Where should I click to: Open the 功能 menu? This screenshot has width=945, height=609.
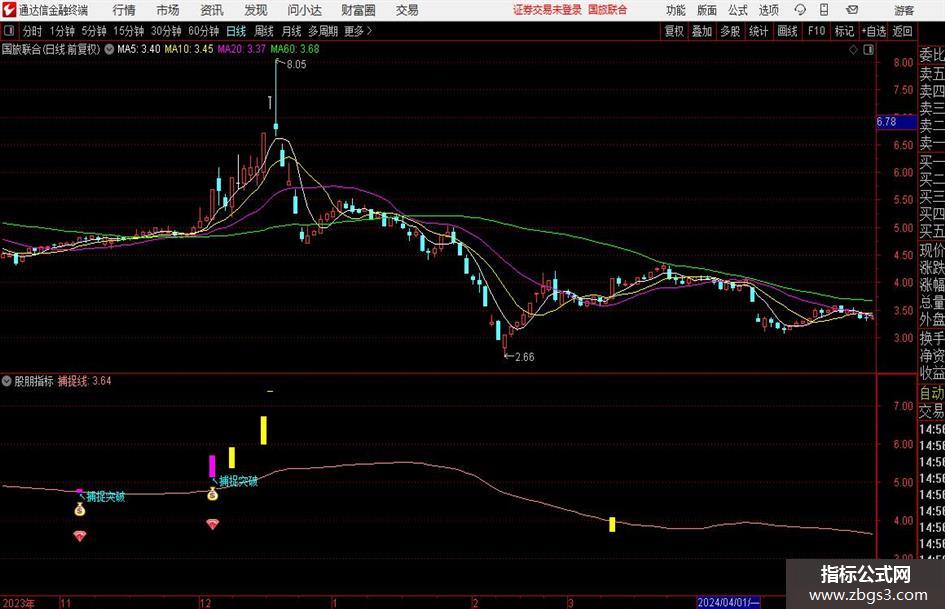(676, 10)
